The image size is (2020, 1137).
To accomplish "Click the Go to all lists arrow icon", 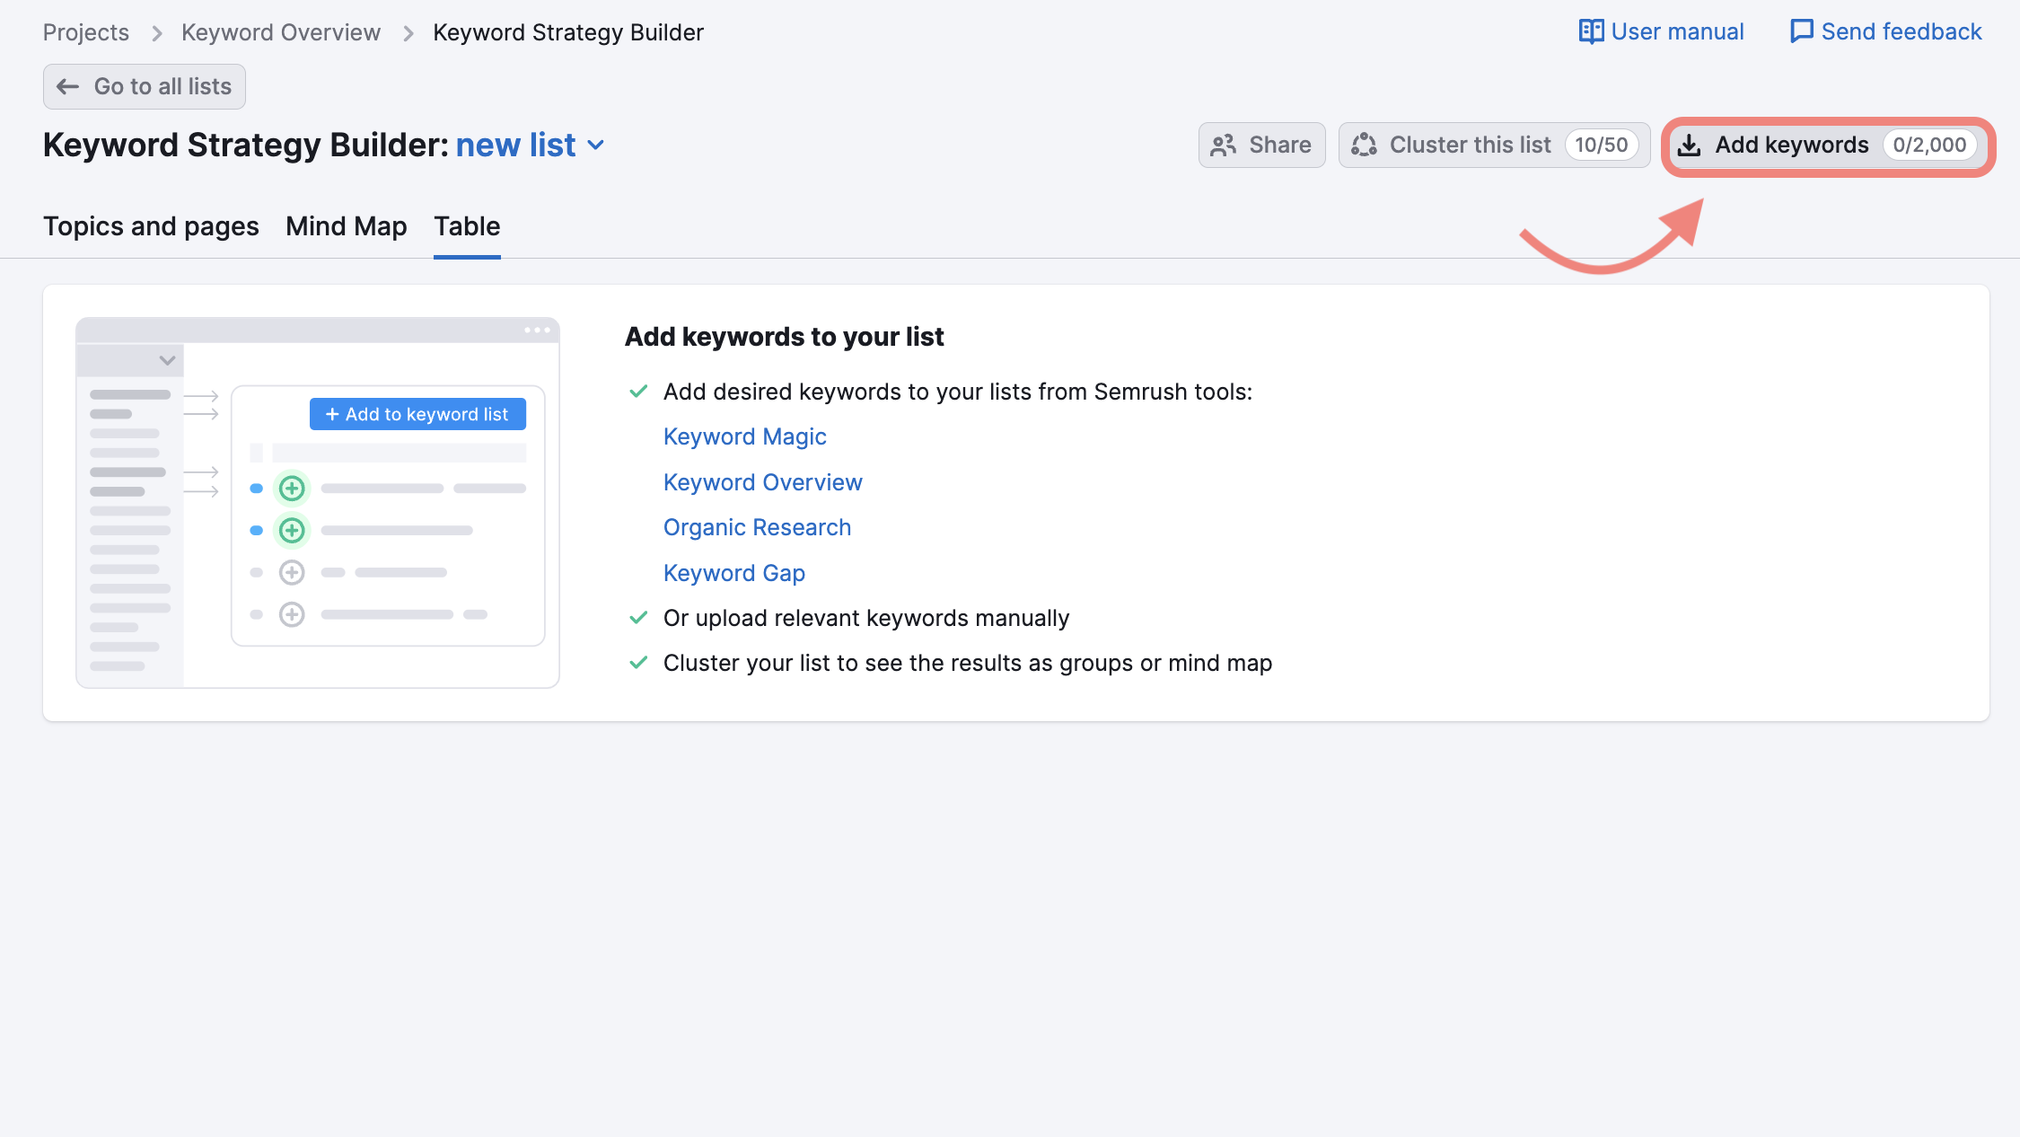I will [67, 86].
